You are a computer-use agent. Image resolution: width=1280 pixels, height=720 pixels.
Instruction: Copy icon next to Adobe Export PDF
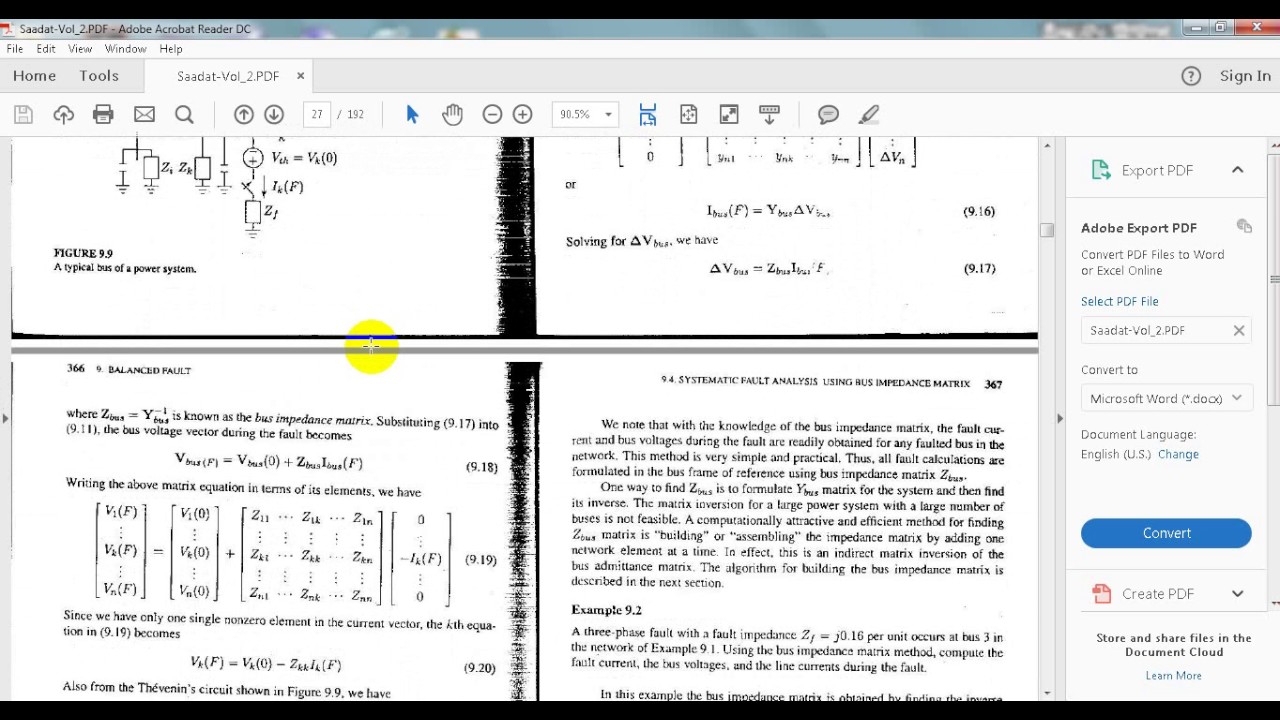(x=1244, y=227)
